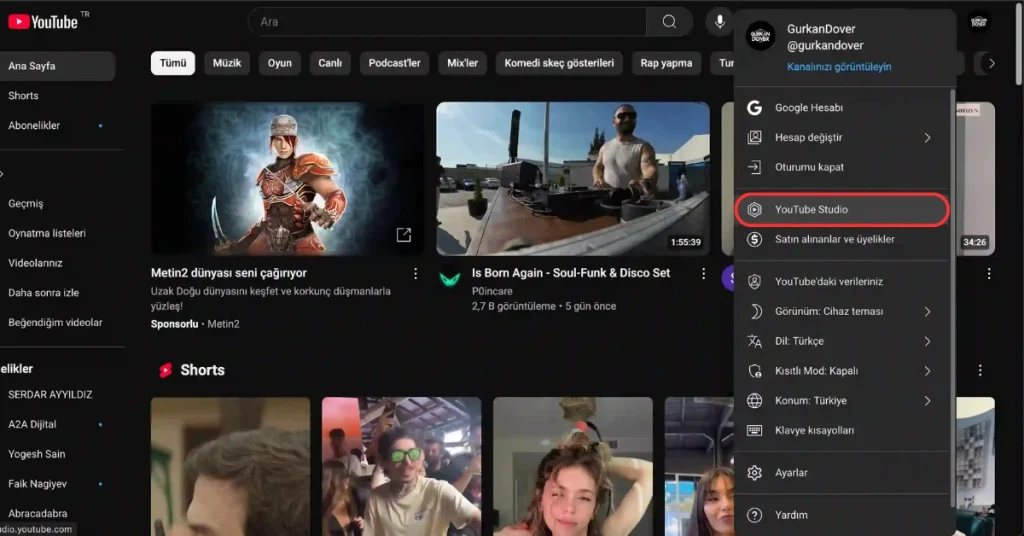Select the Rap yapma chip
1024x536 pixels.
click(x=666, y=63)
